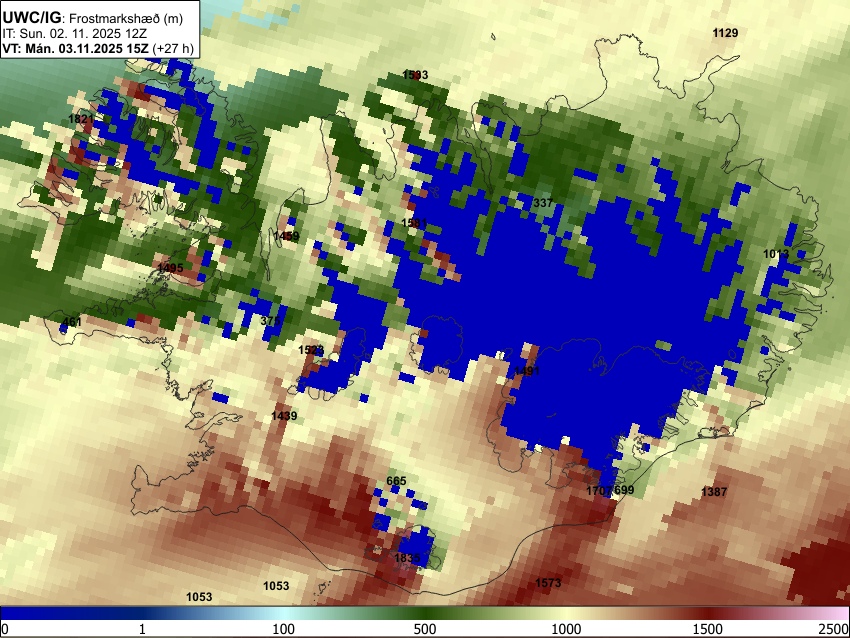
Task: Click the 'VT: Mán. 03.11.2025 15Z' line
Action: [75, 48]
